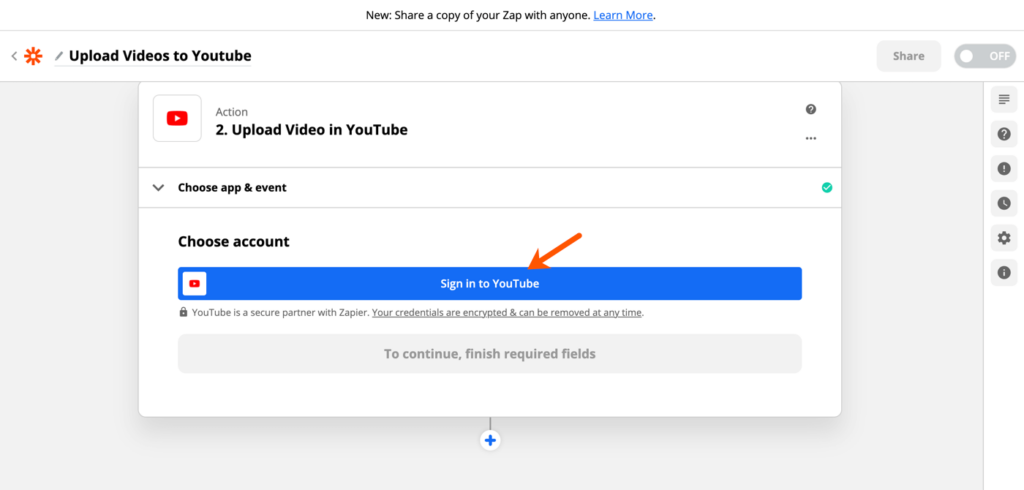This screenshot has width=1024, height=490.
Task: Edit the Zap name with the pencil icon
Action: (59, 56)
